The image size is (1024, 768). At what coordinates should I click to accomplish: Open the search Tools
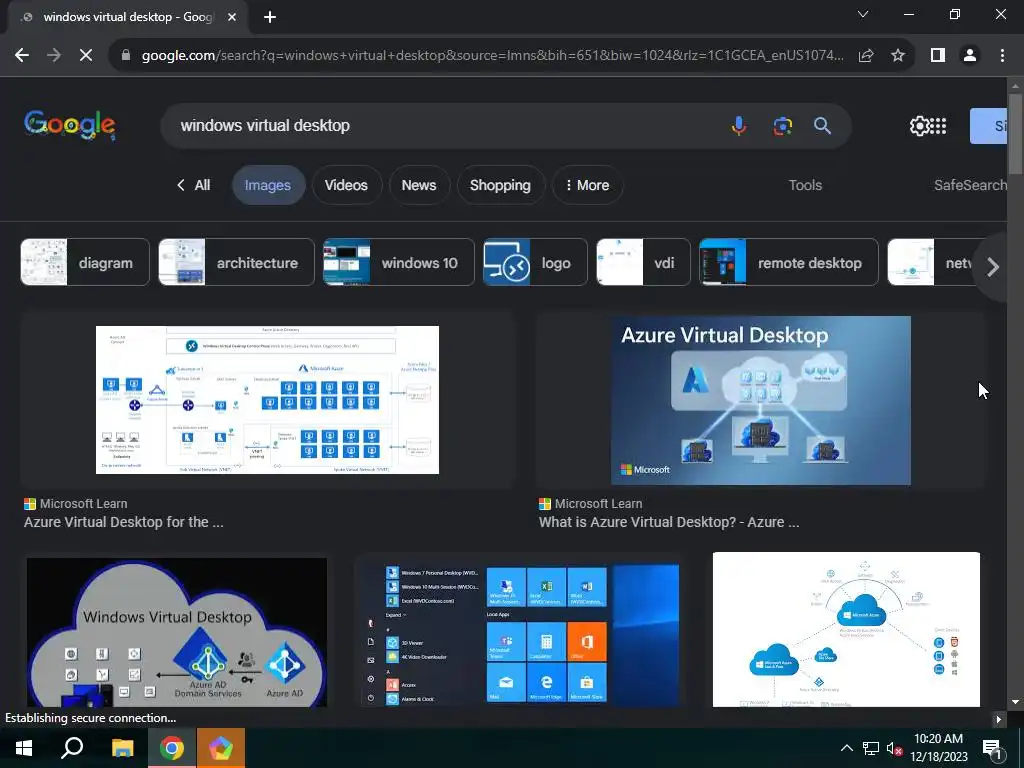pos(805,185)
